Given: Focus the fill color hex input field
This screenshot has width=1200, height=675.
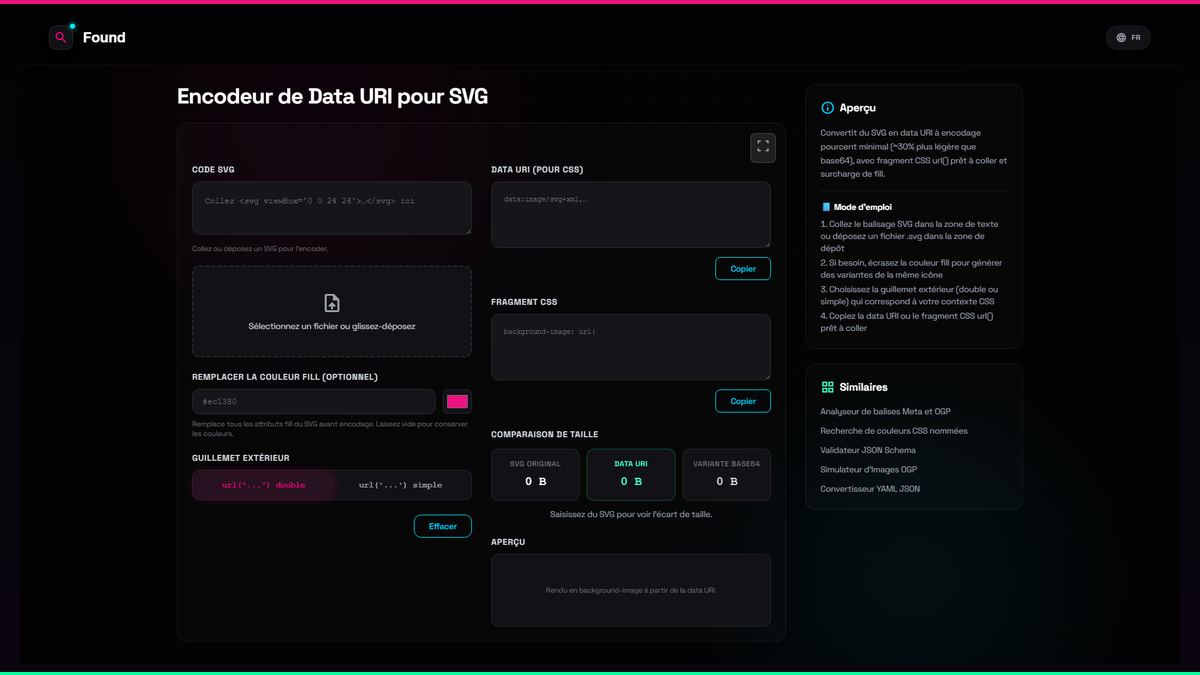Looking at the screenshot, I should (314, 401).
